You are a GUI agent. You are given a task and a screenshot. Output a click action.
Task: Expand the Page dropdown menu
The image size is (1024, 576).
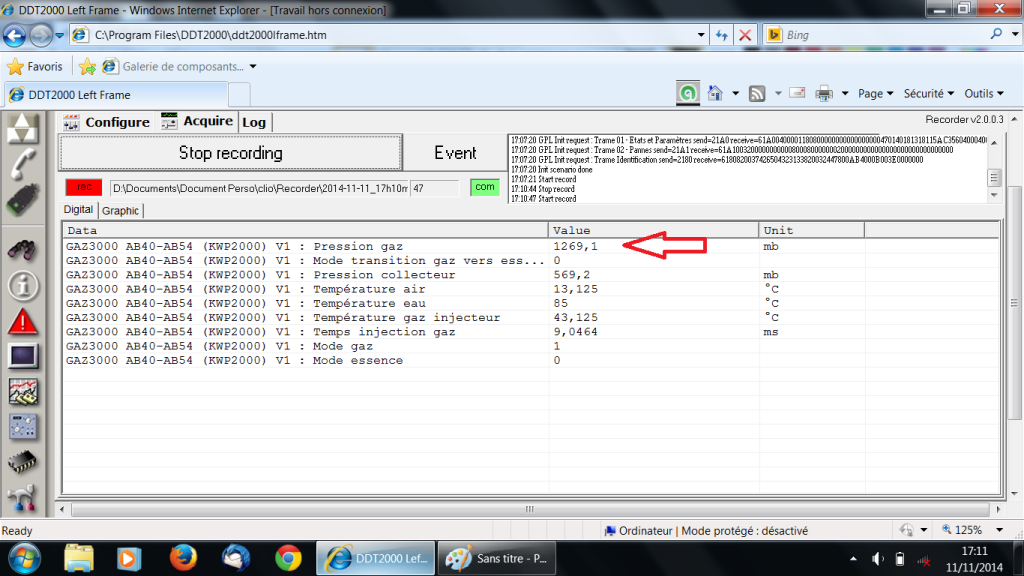click(x=876, y=93)
